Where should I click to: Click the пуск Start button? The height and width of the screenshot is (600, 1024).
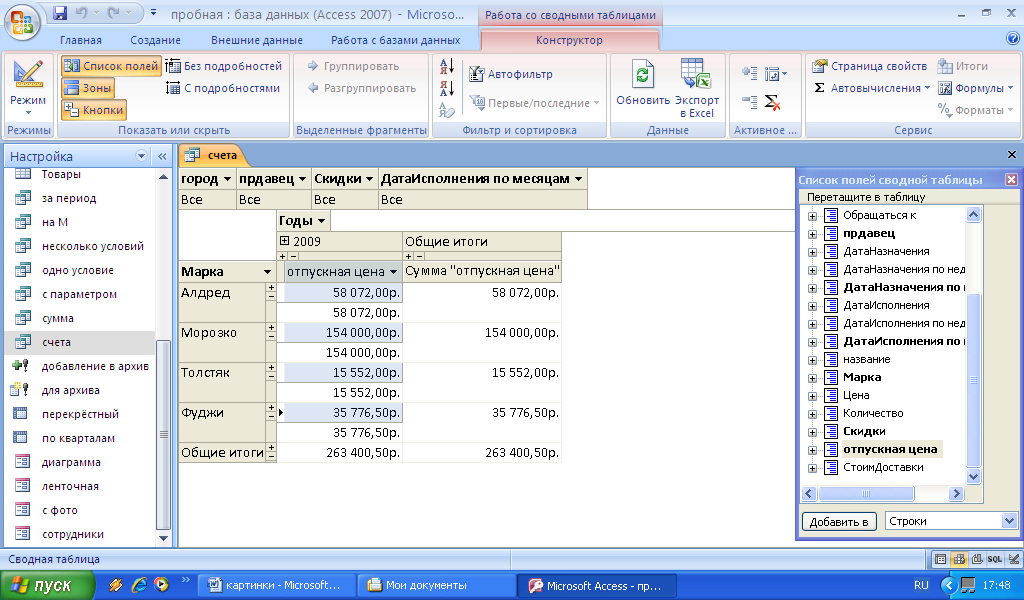click(47, 586)
